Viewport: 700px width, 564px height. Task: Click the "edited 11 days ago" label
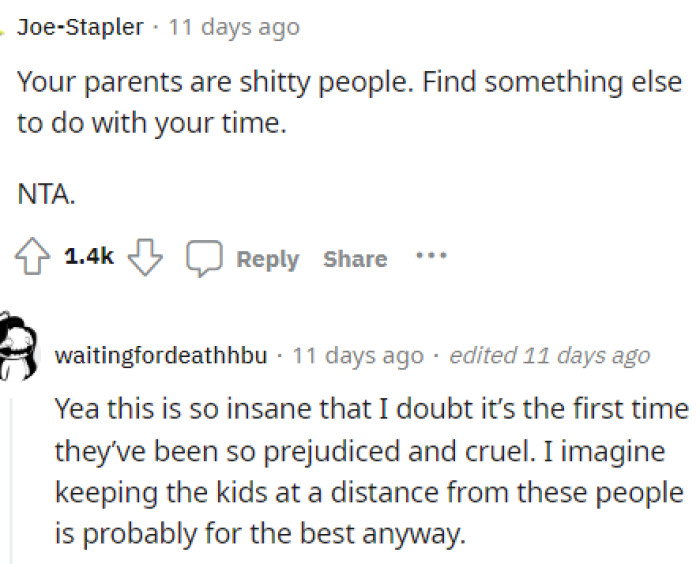(549, 357)
